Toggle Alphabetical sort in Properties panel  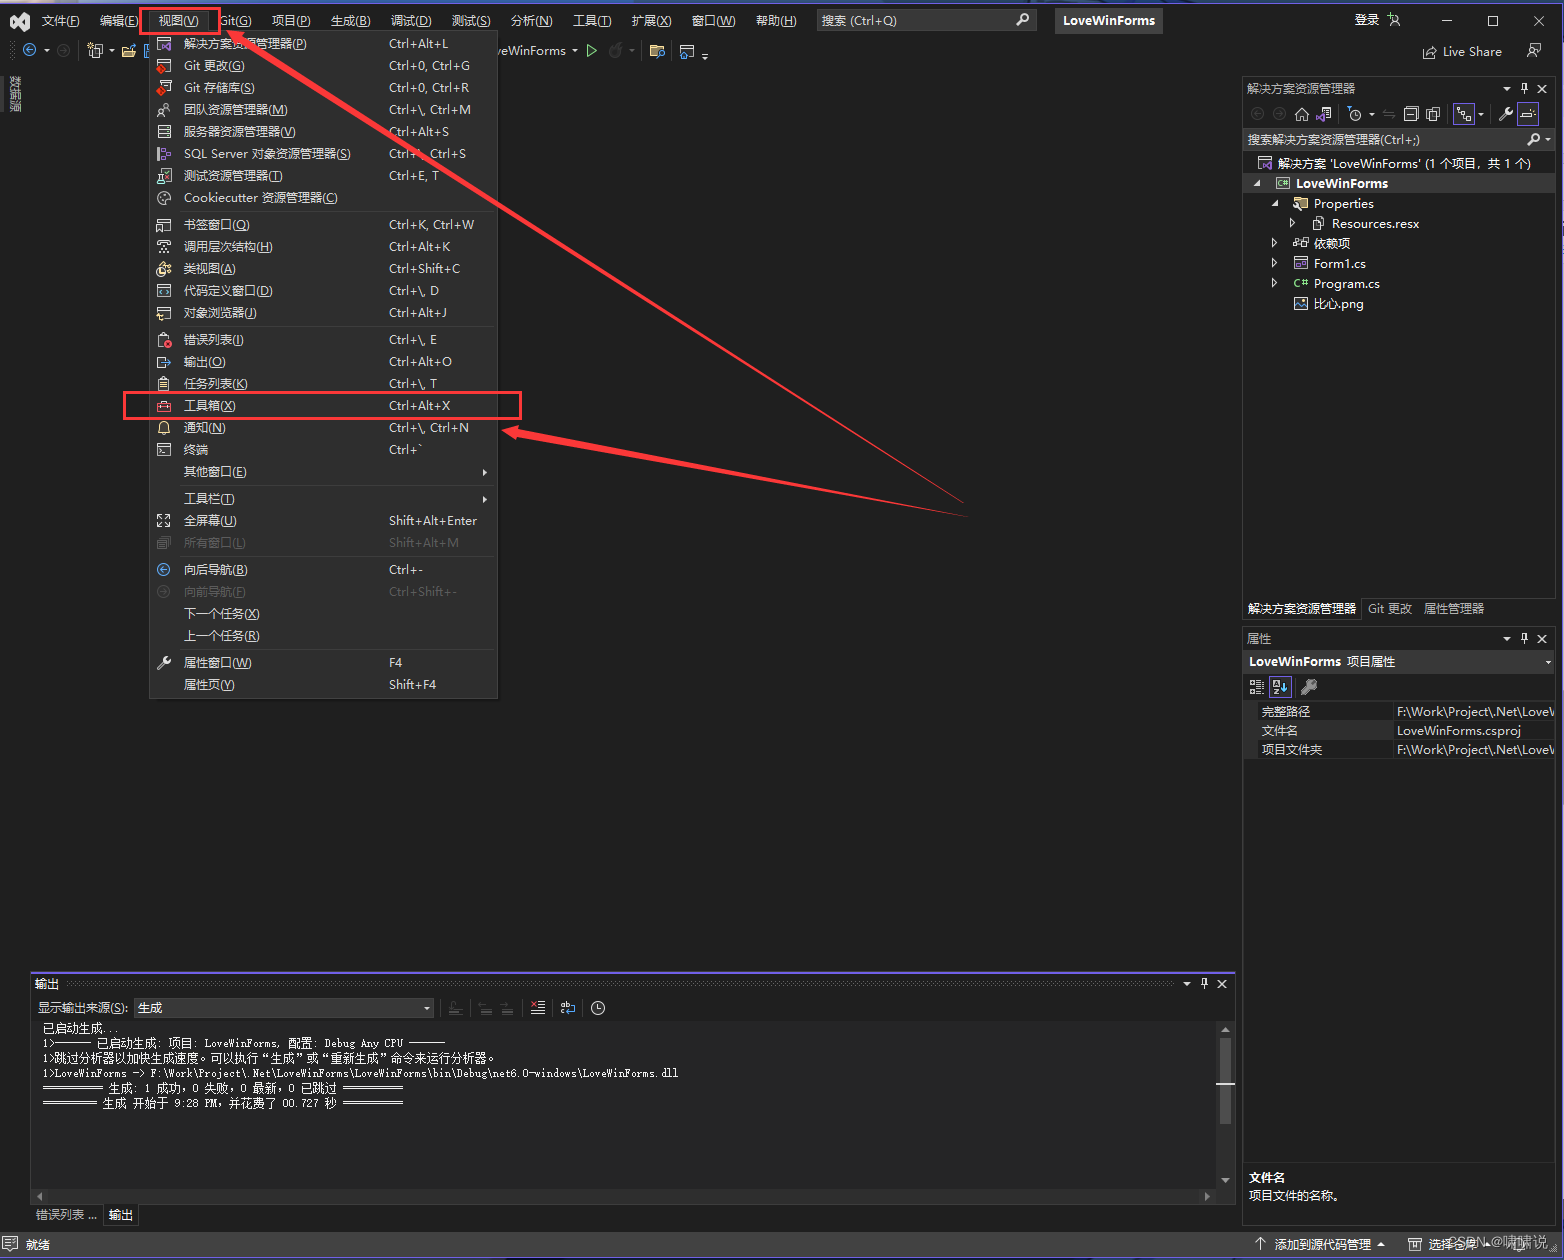coord(1280,687)
